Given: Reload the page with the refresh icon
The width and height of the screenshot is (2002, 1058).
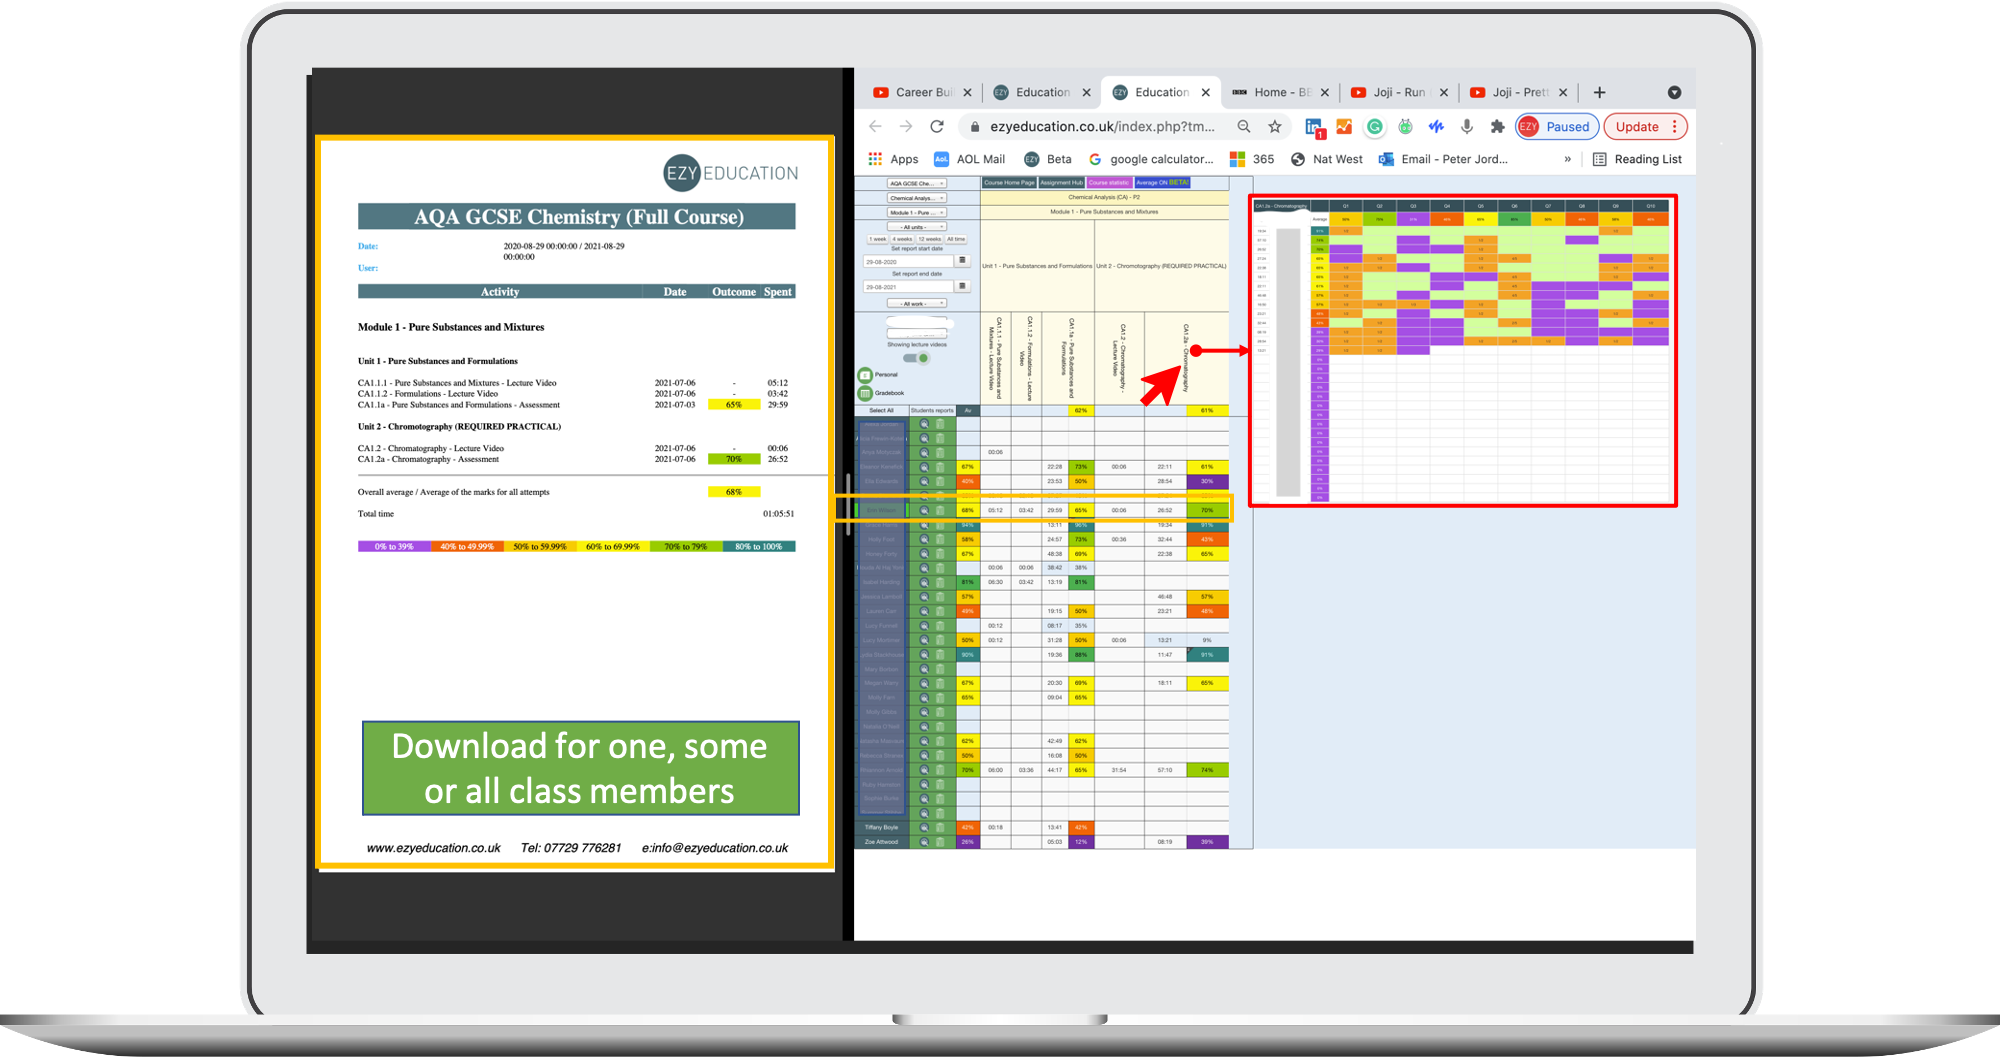Looking at the screenshot, I should point(937,127).
